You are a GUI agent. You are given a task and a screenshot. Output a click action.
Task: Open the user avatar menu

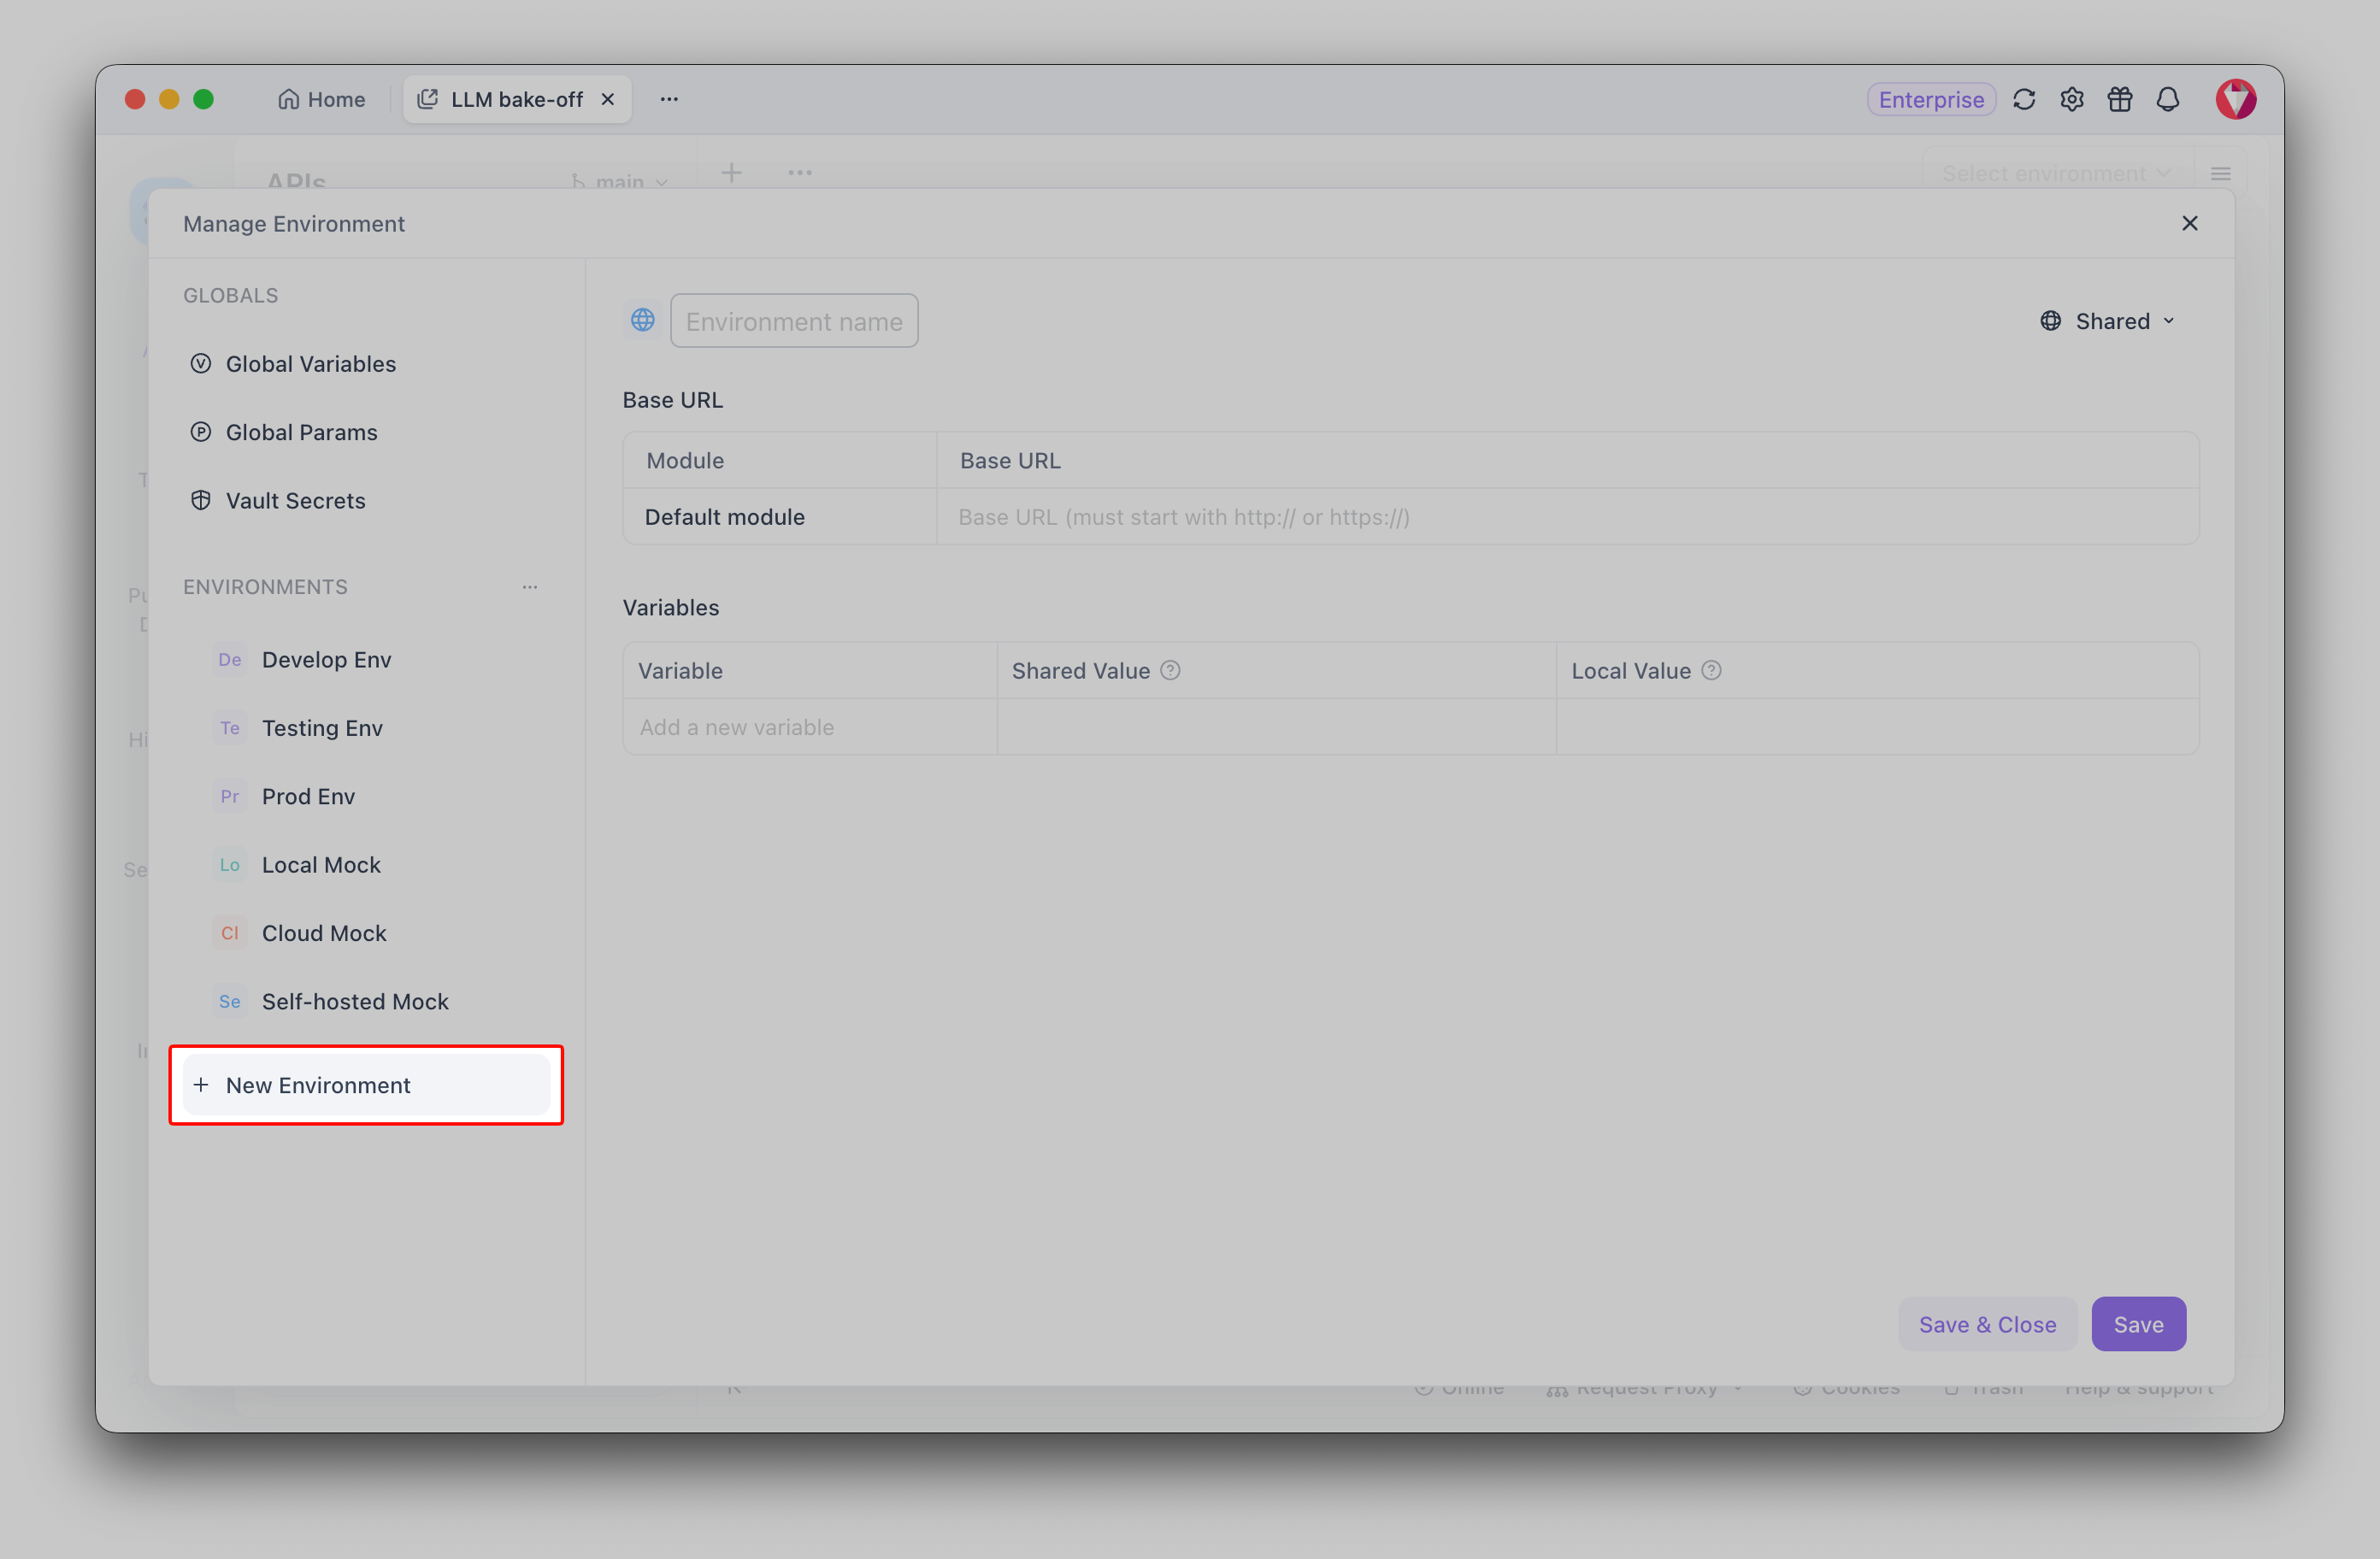(2235, 99)
